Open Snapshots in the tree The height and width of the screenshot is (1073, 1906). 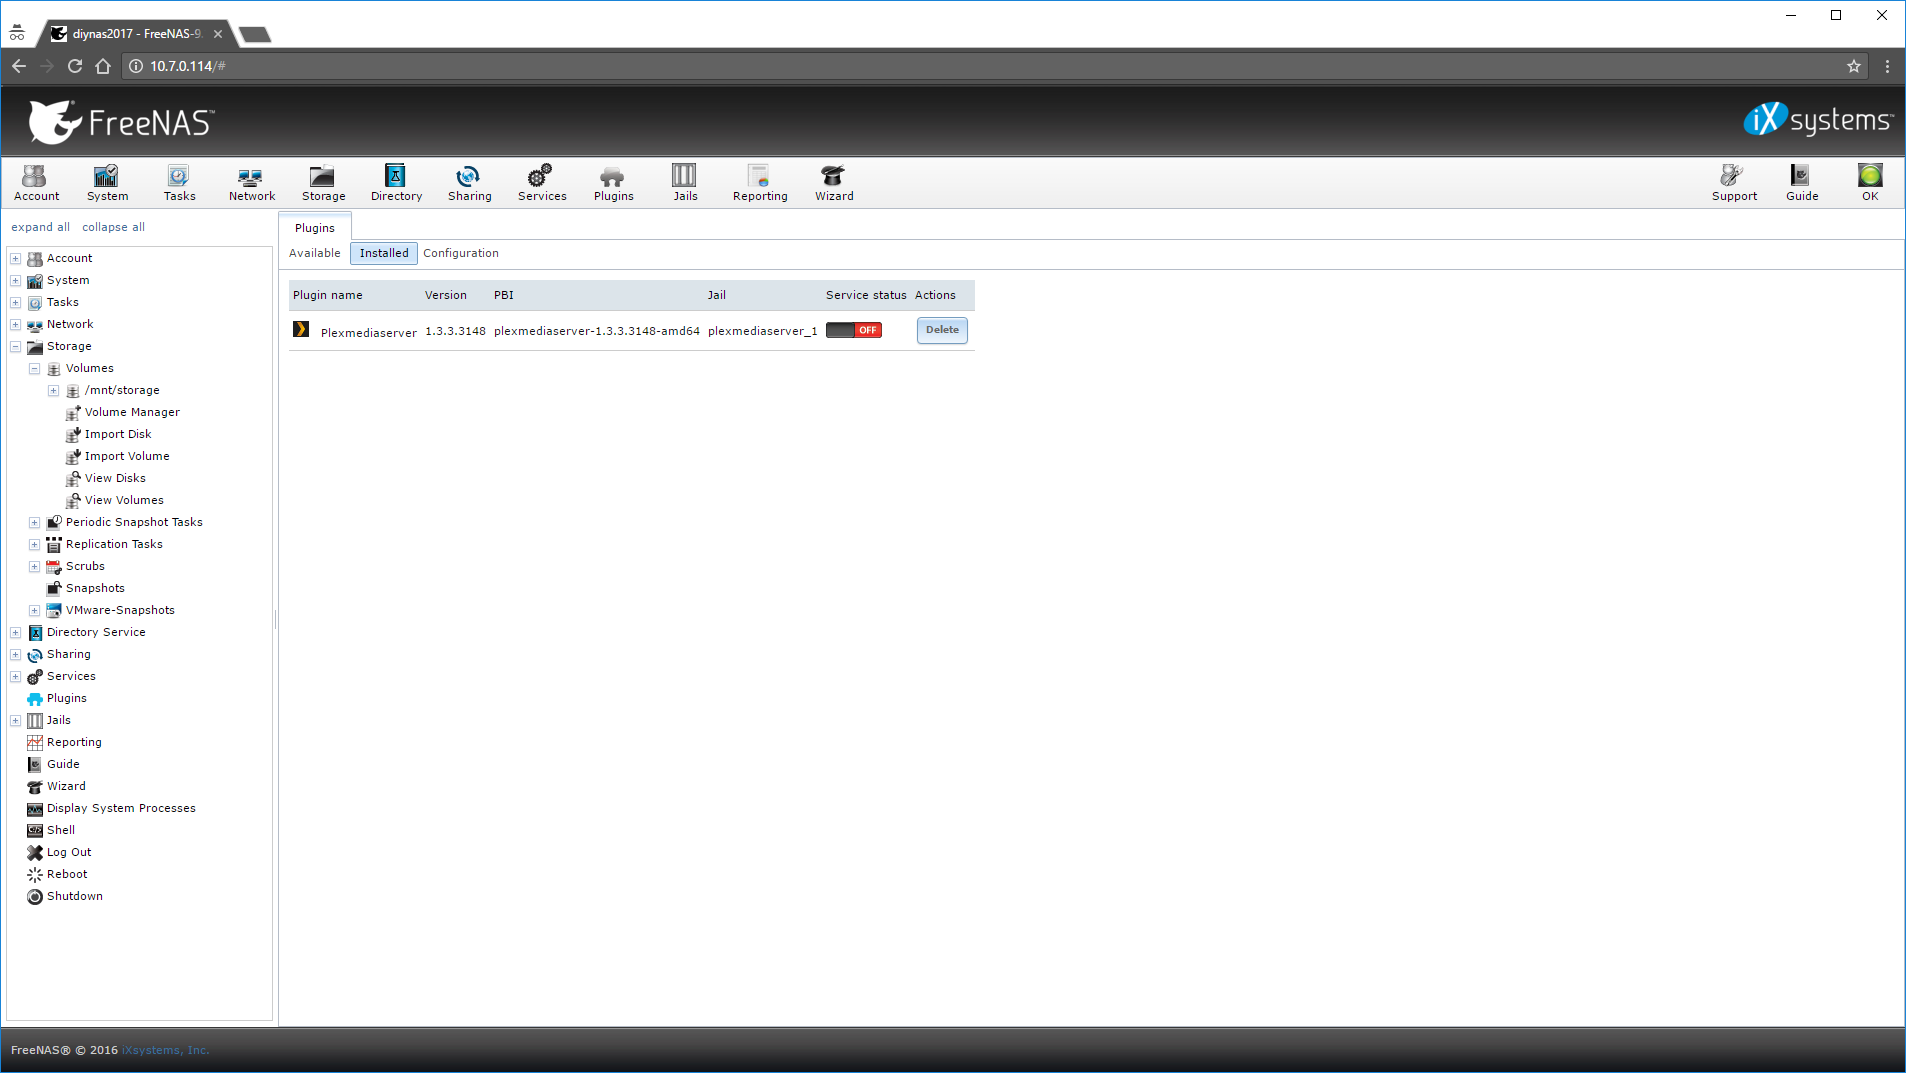pos(95,588)
